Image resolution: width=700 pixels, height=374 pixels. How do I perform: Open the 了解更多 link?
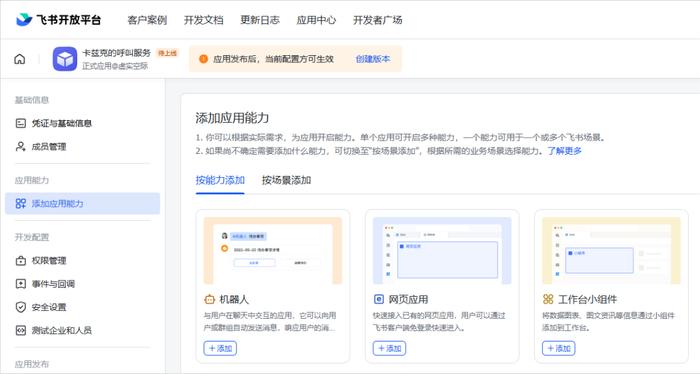tap(565, 151)
